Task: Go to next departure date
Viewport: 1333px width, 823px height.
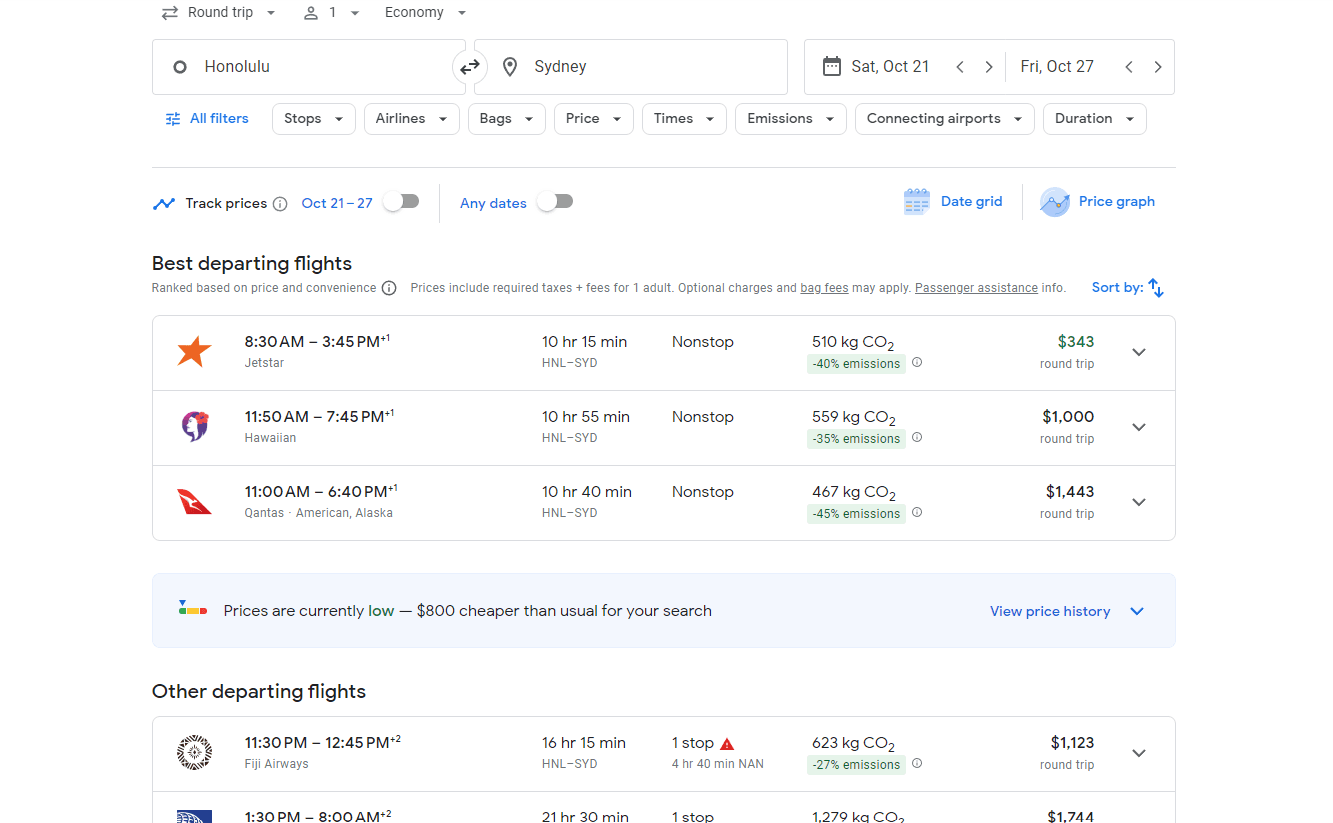Action: click(989, 67)
